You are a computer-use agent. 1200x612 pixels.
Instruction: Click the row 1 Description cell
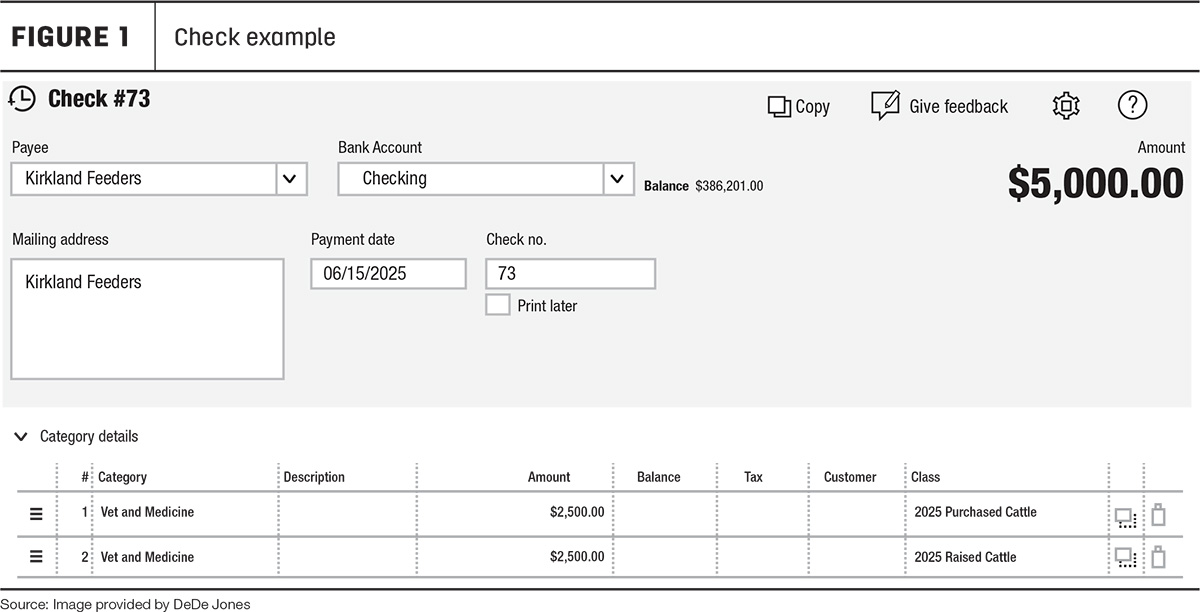tap(346, 513)
